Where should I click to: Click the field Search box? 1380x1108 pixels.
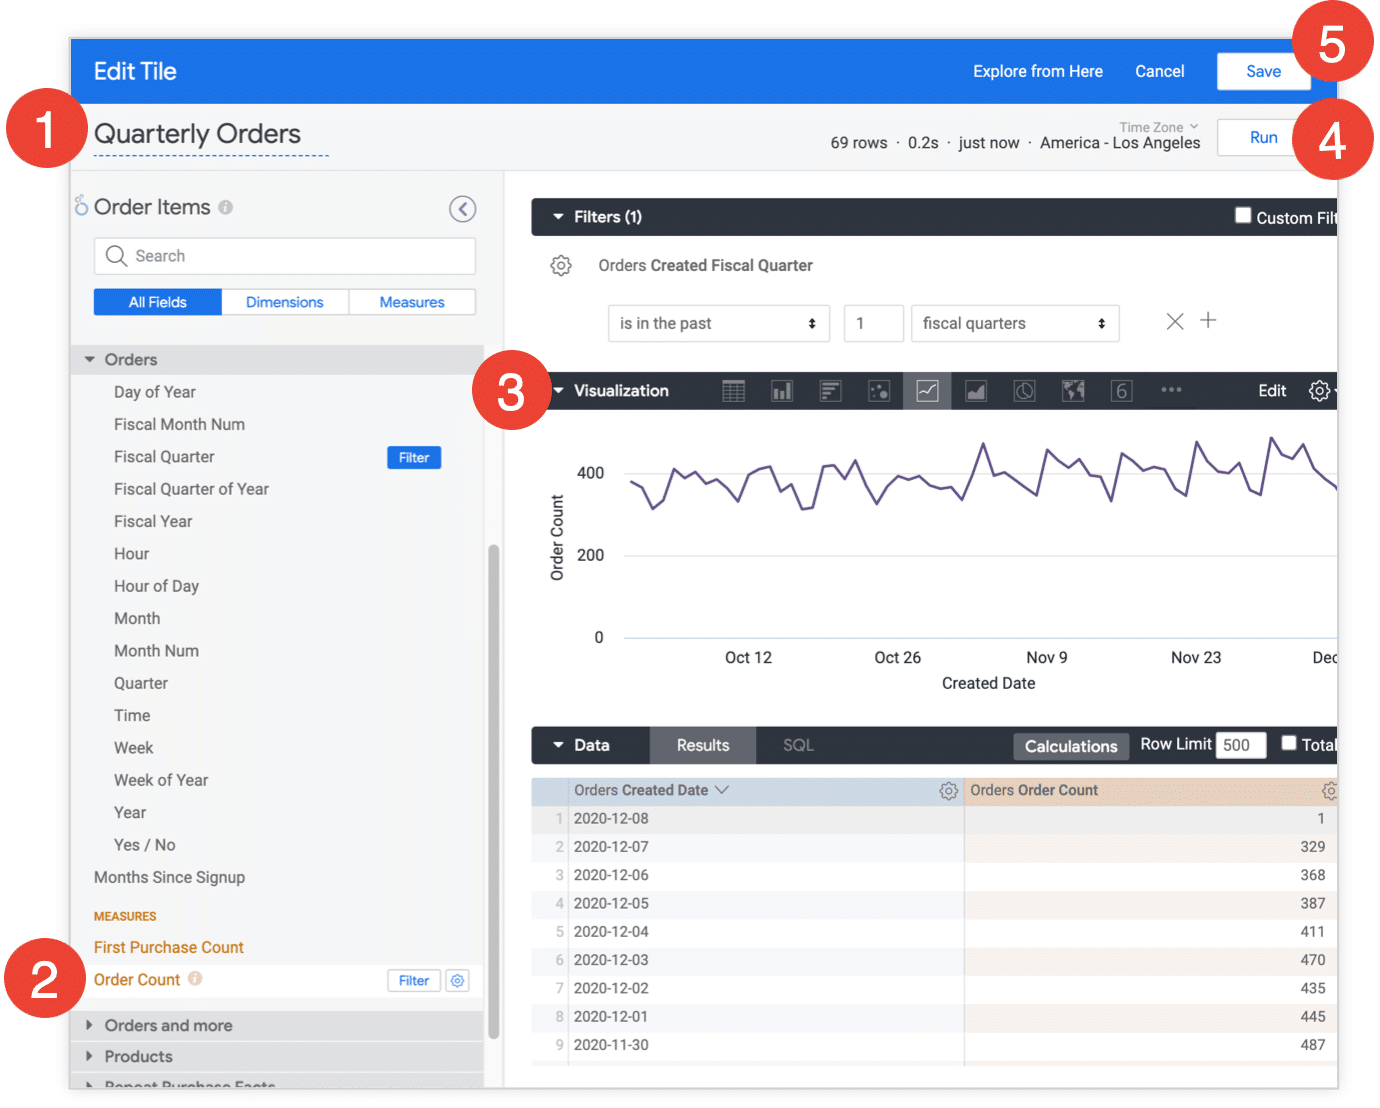click(285, 256)
